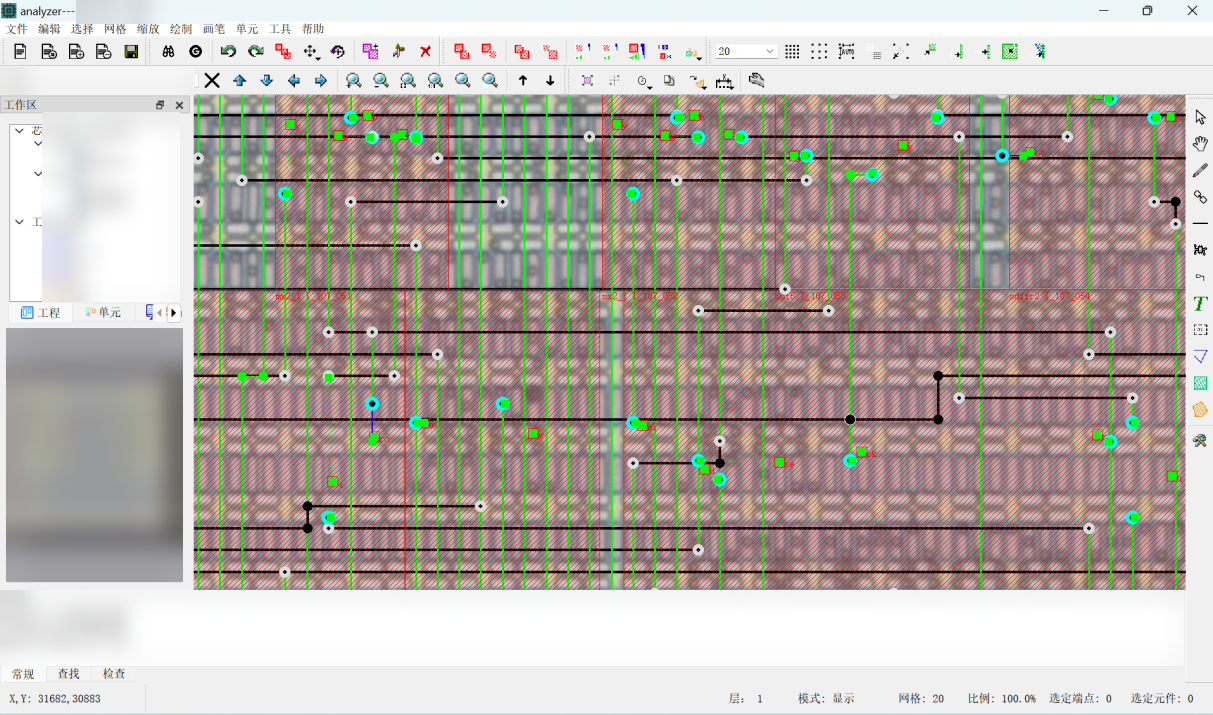Select the pencil draw tool
This screenshot has height=715, width=1213.
point(1200,171)
